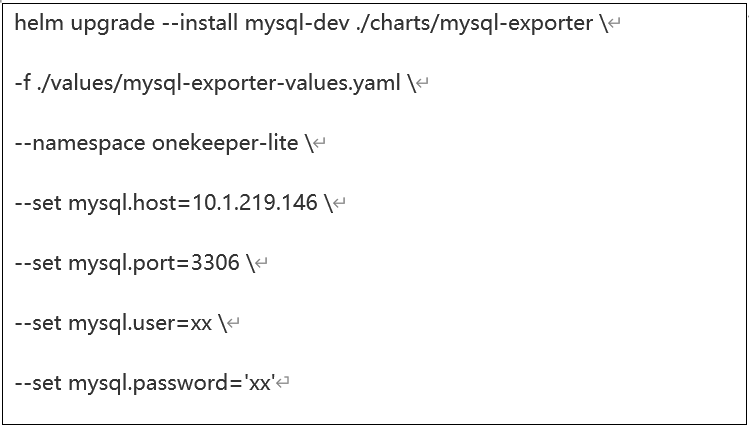Click the "onekeeper-lite" namespace value
The width and height of the screenshot is (749, 425).
pos(225,144)
